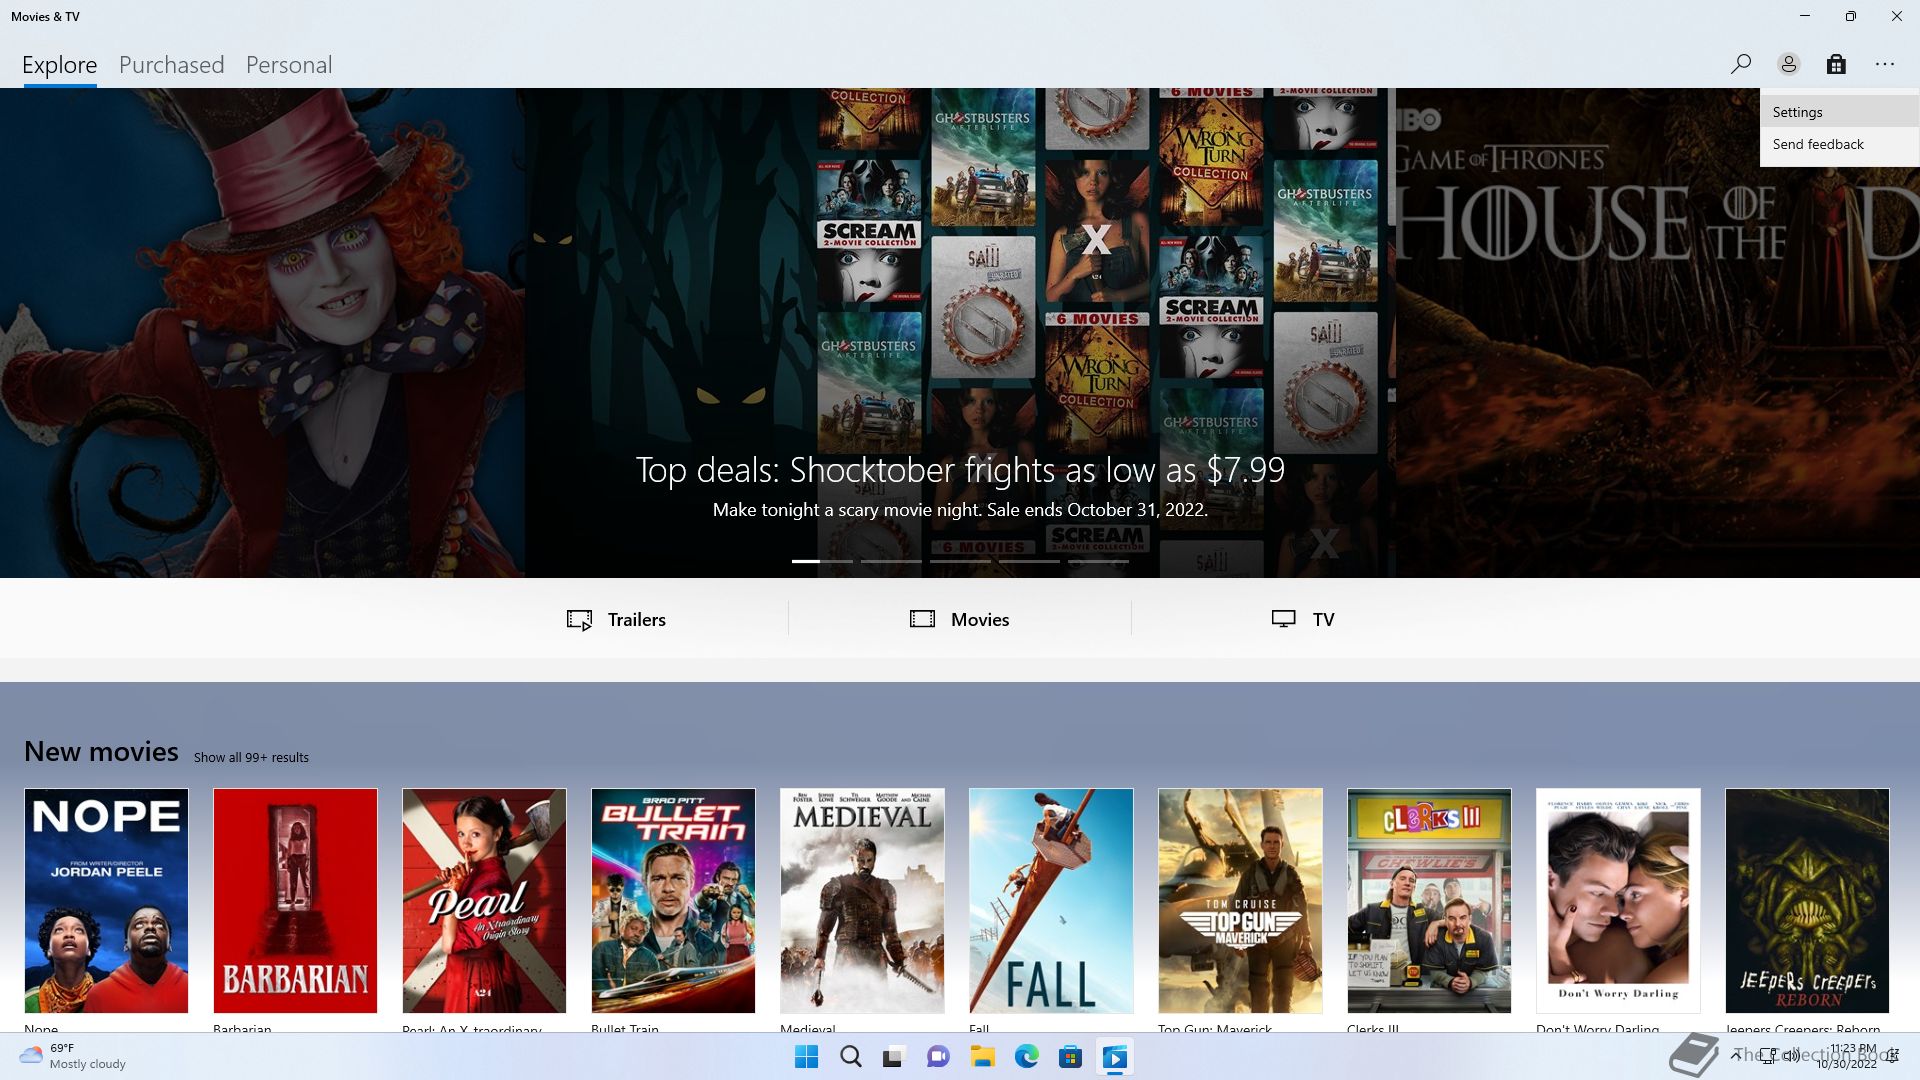Open Microsoft Store from the taskbar
The image size is (1920, 1080).
(1070, 1057)
